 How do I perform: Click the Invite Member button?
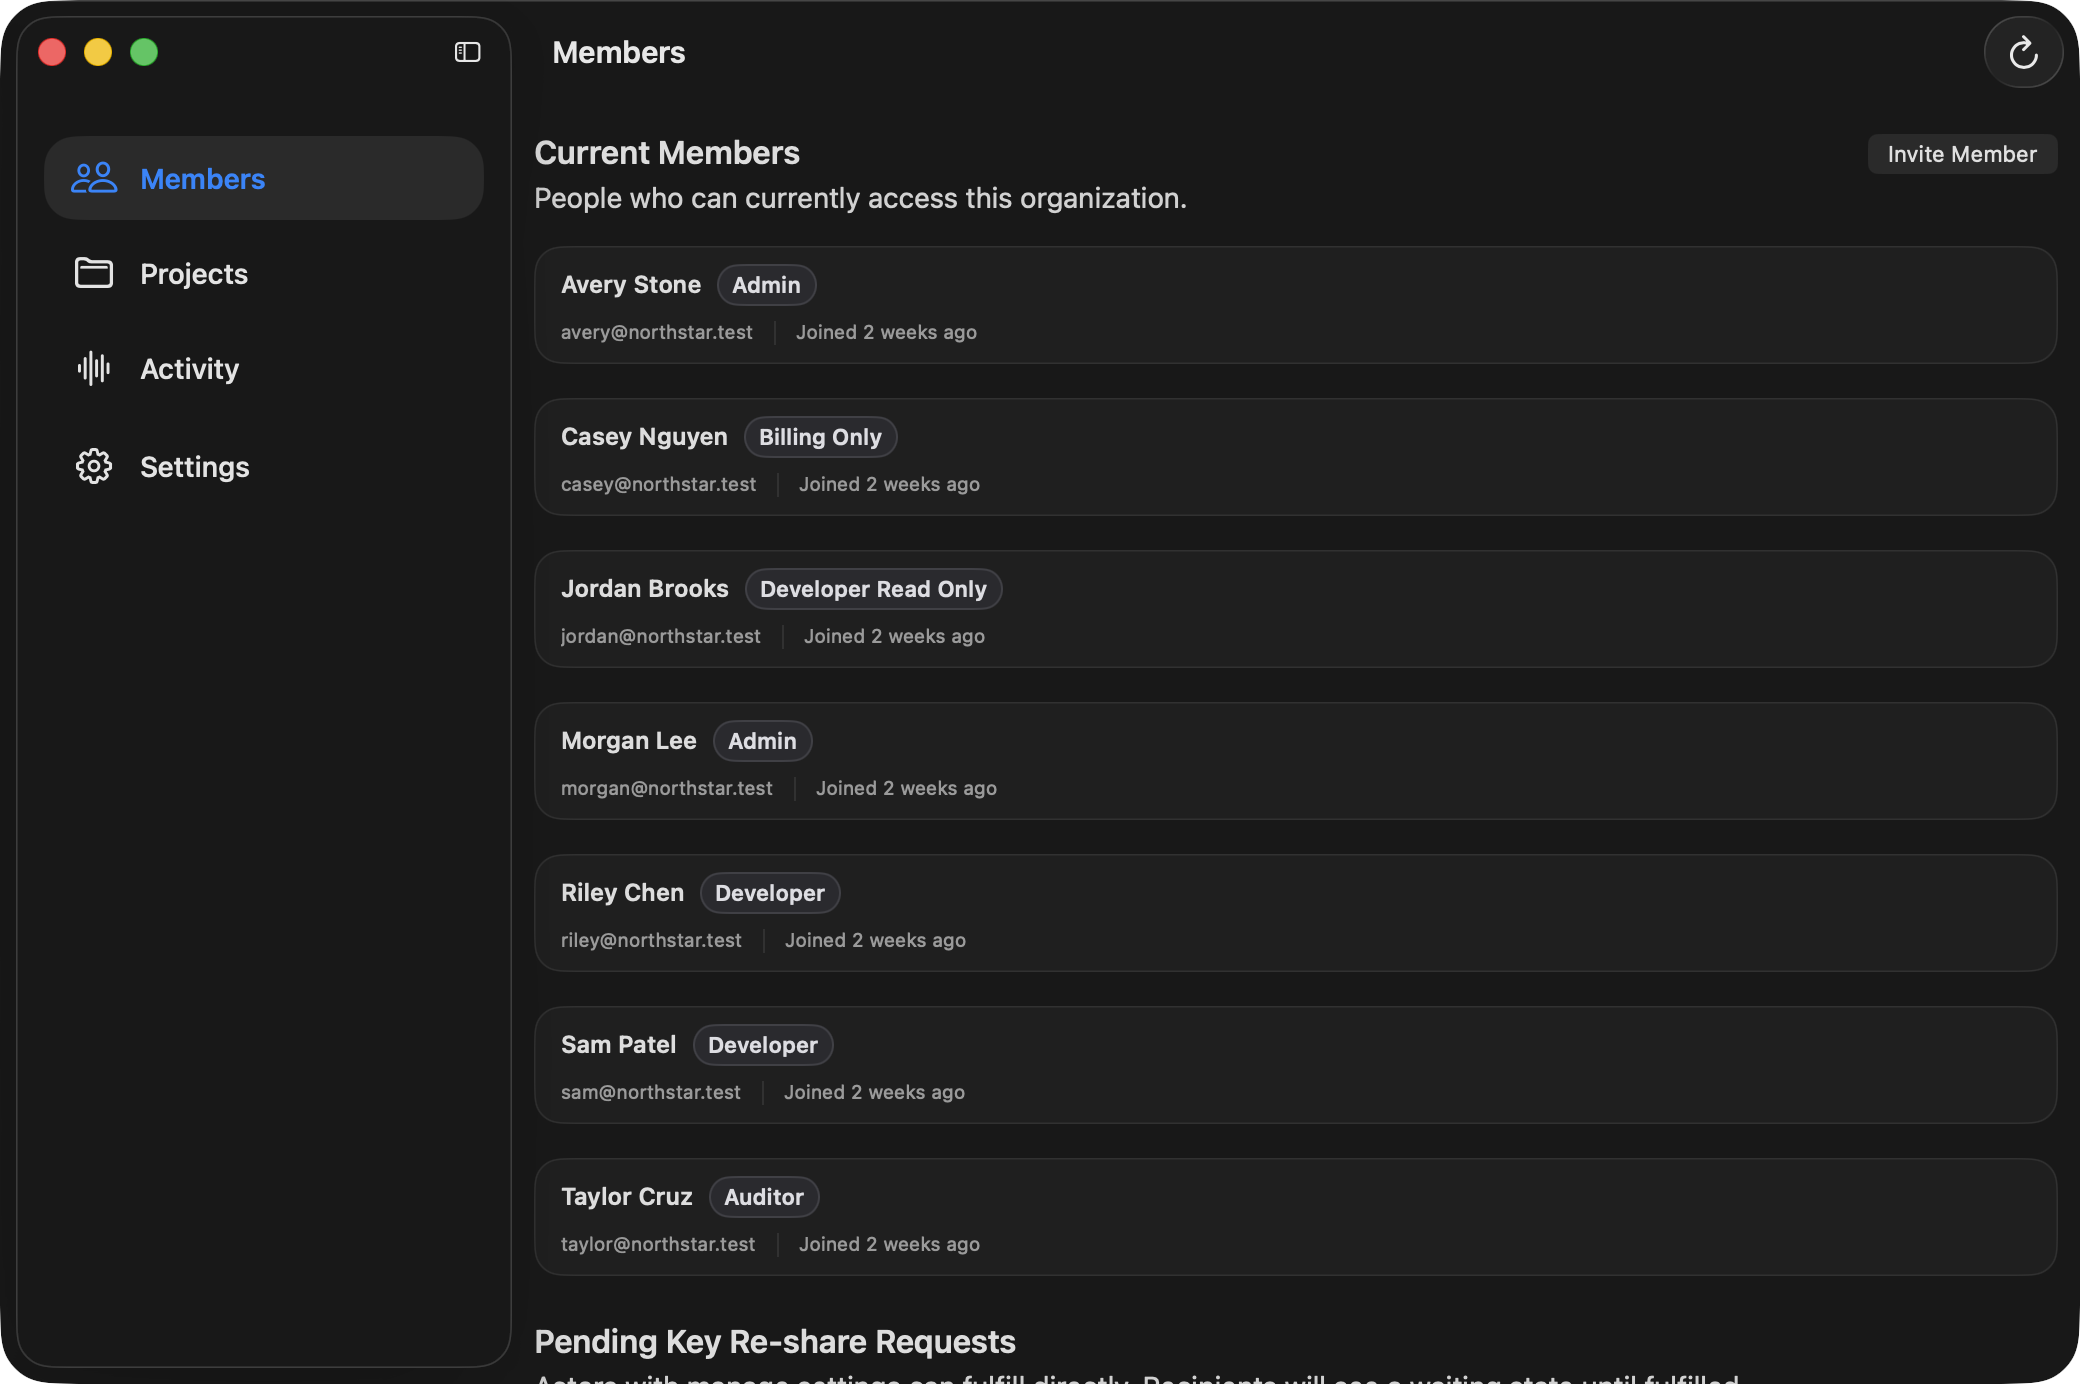1961,153
